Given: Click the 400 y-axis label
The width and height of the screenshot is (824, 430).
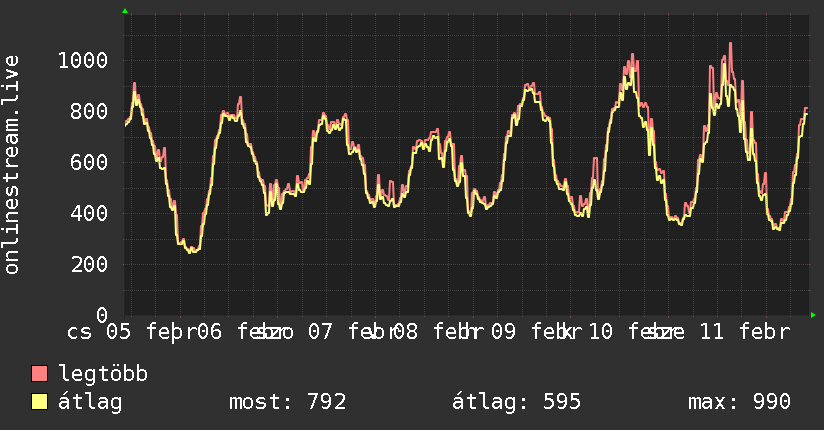Looking at the screenshot, I should [x=89, y=213].
